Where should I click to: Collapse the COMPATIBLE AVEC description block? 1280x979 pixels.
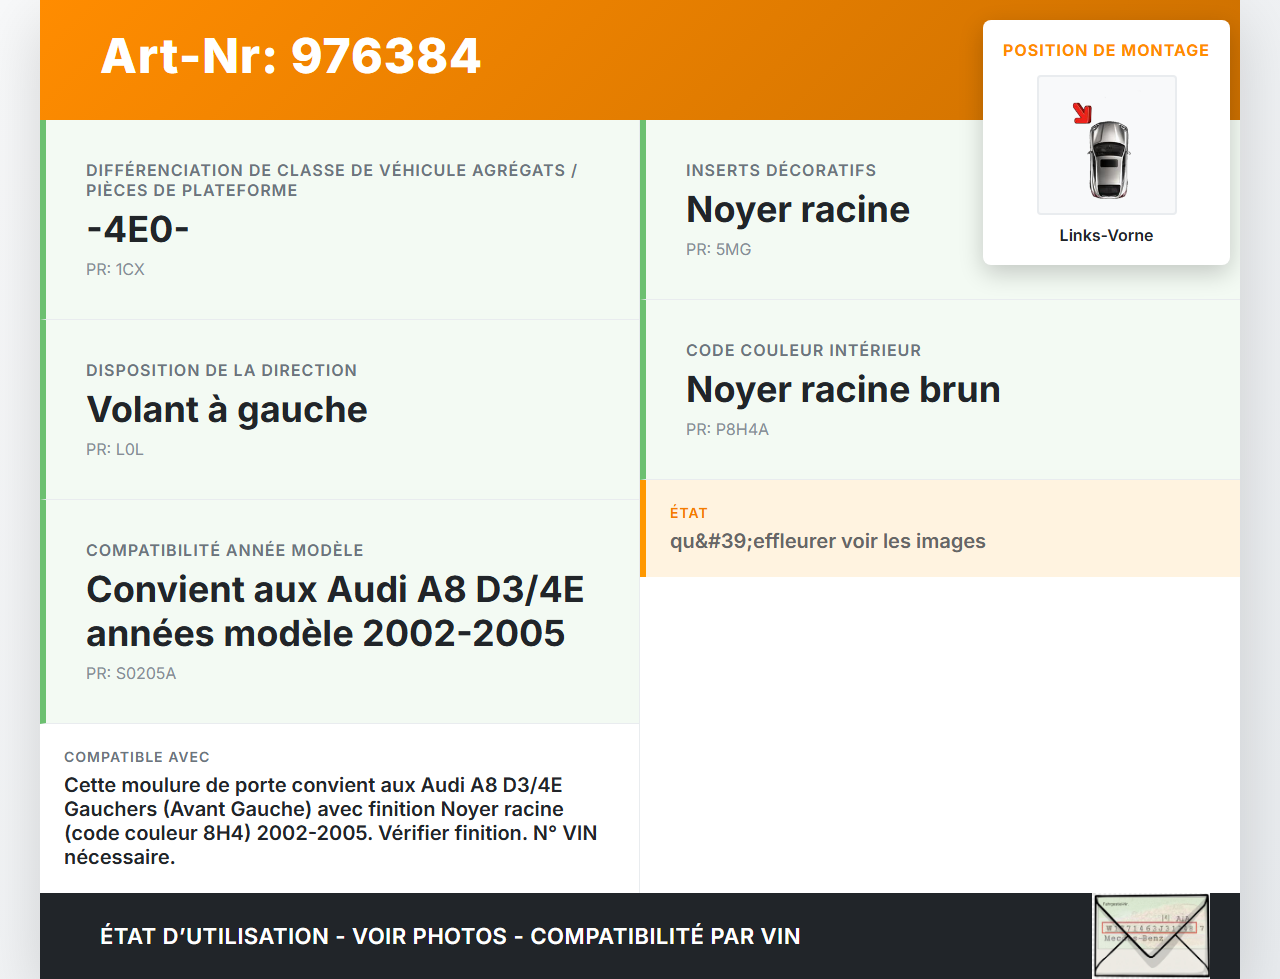click(x=340, y=806)
